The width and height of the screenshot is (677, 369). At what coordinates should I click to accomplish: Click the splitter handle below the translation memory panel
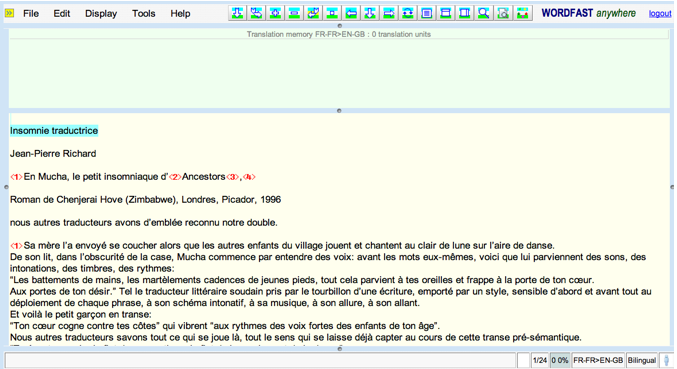(x=339, y=110)
